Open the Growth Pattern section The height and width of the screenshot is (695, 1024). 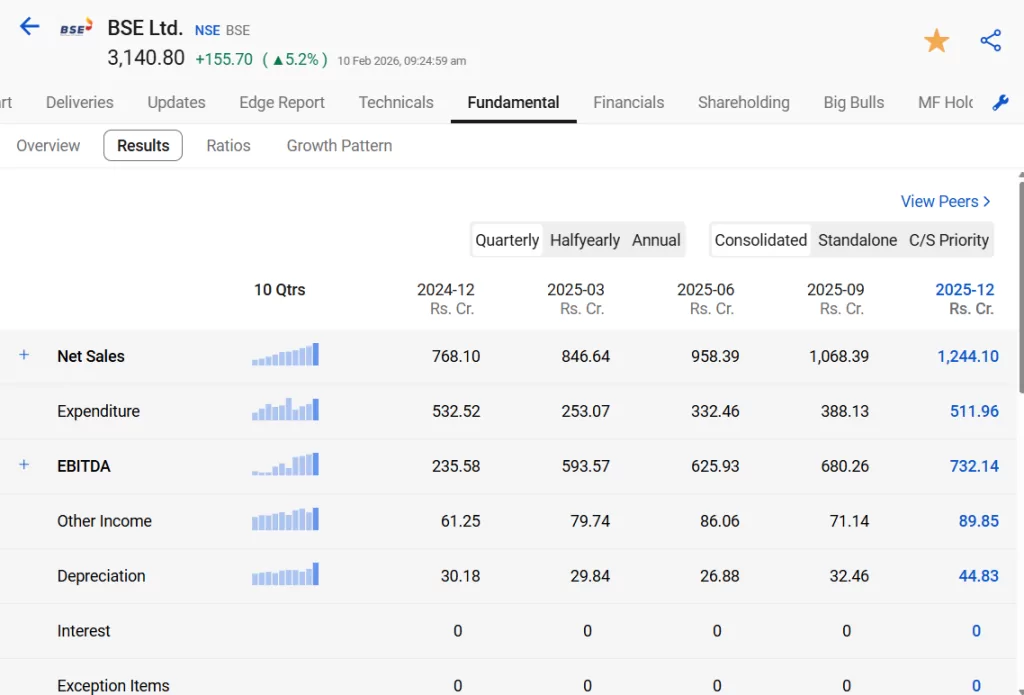339,145
